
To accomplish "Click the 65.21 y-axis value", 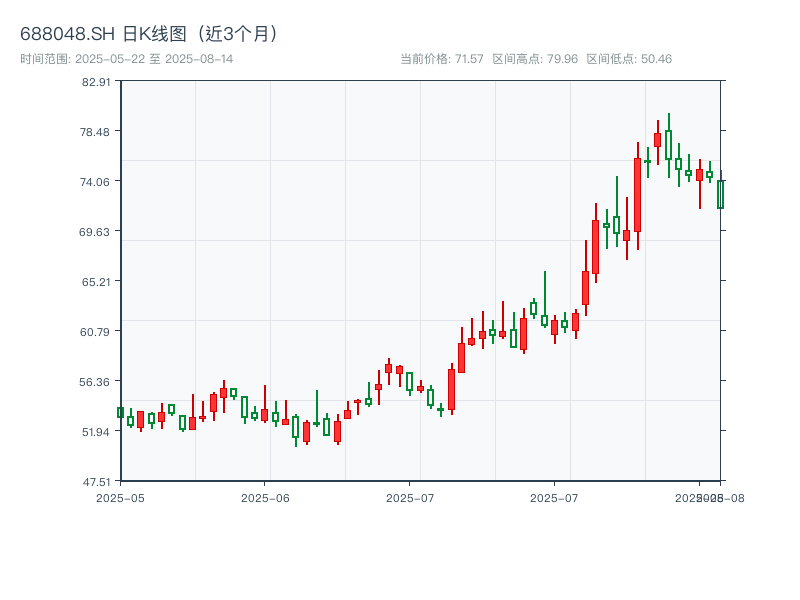I will (96, 282).
